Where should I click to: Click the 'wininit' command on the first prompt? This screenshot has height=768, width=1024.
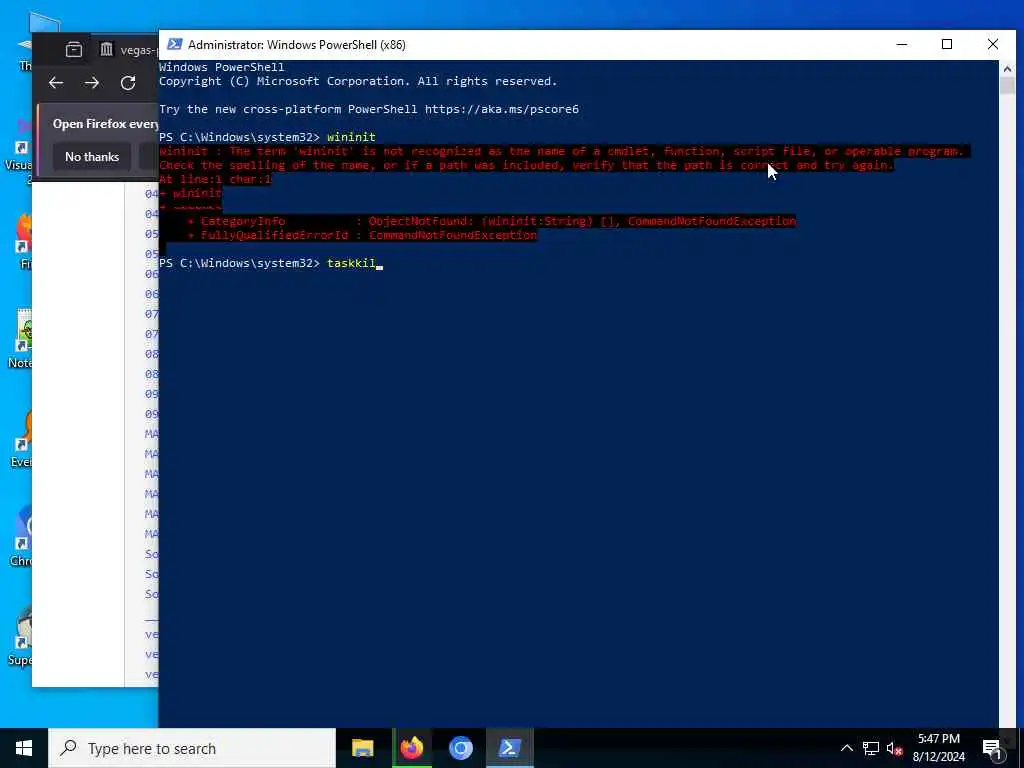[351, 137]
